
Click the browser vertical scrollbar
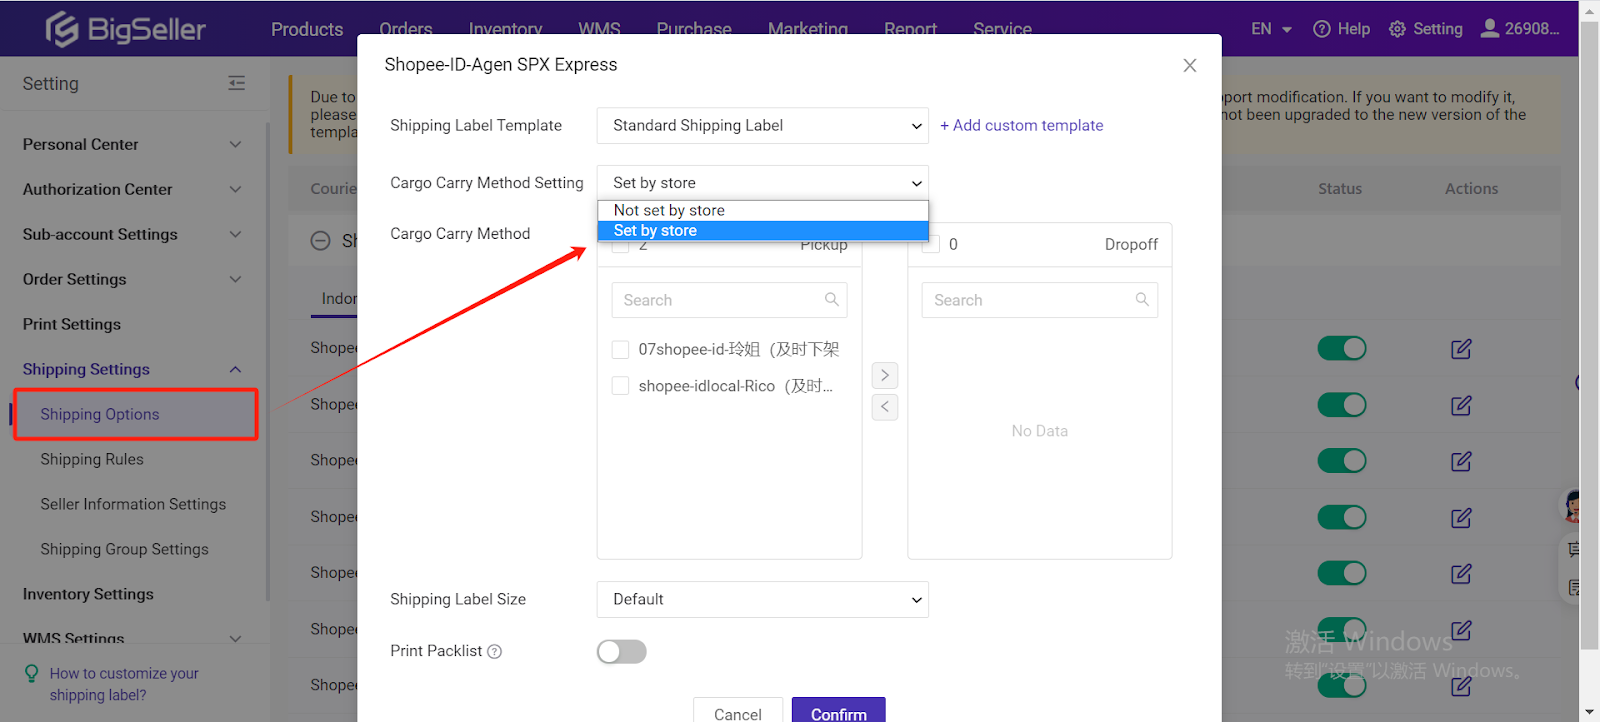pyautogui.click(x=1589, y=336)
